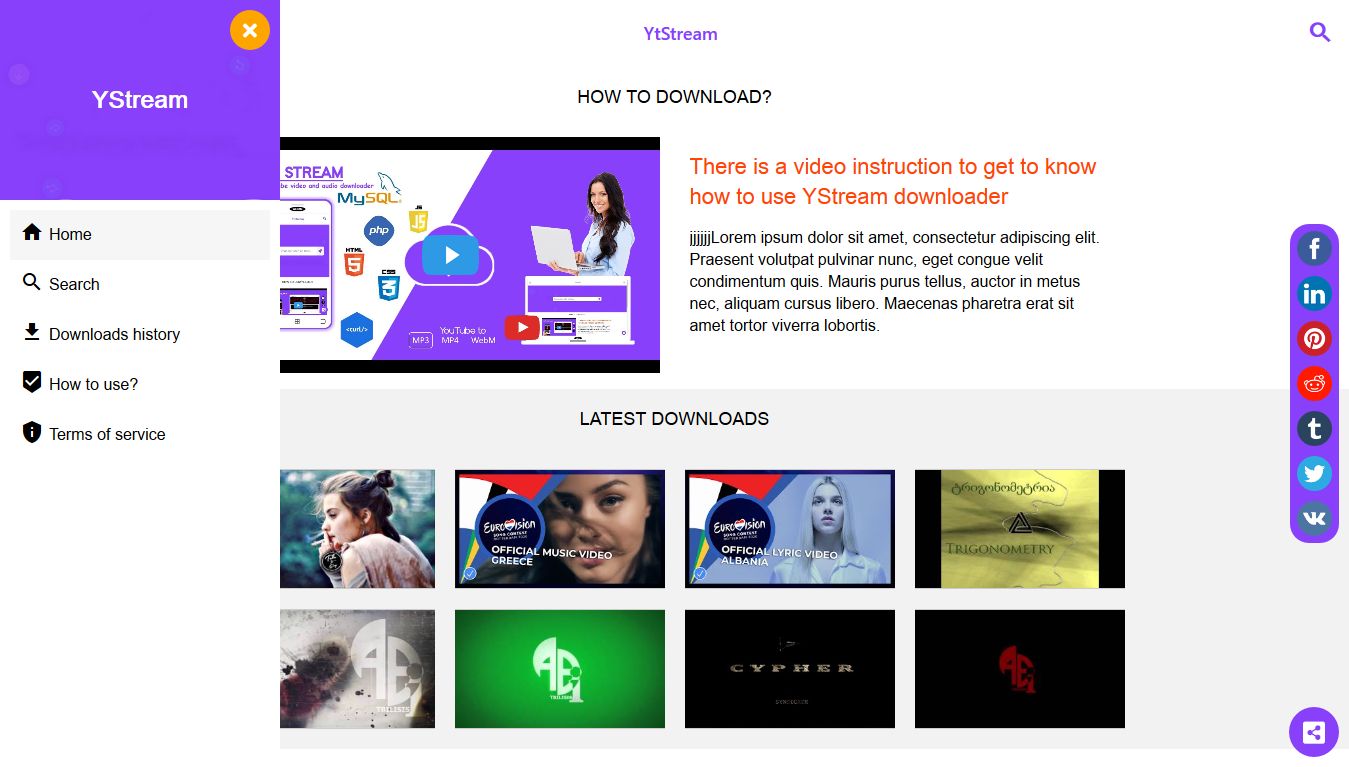Share on Twitter
Image resolution: width=1349 pixels, height=767 pixels.
(1314, 474)
